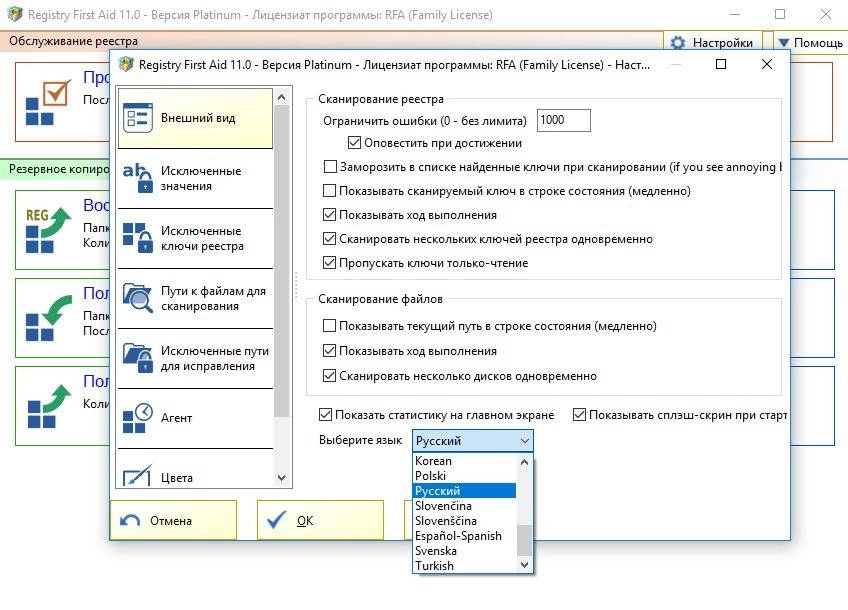
Task: Open the Исключенные ключи реестра section
Action: pos(195,238)
